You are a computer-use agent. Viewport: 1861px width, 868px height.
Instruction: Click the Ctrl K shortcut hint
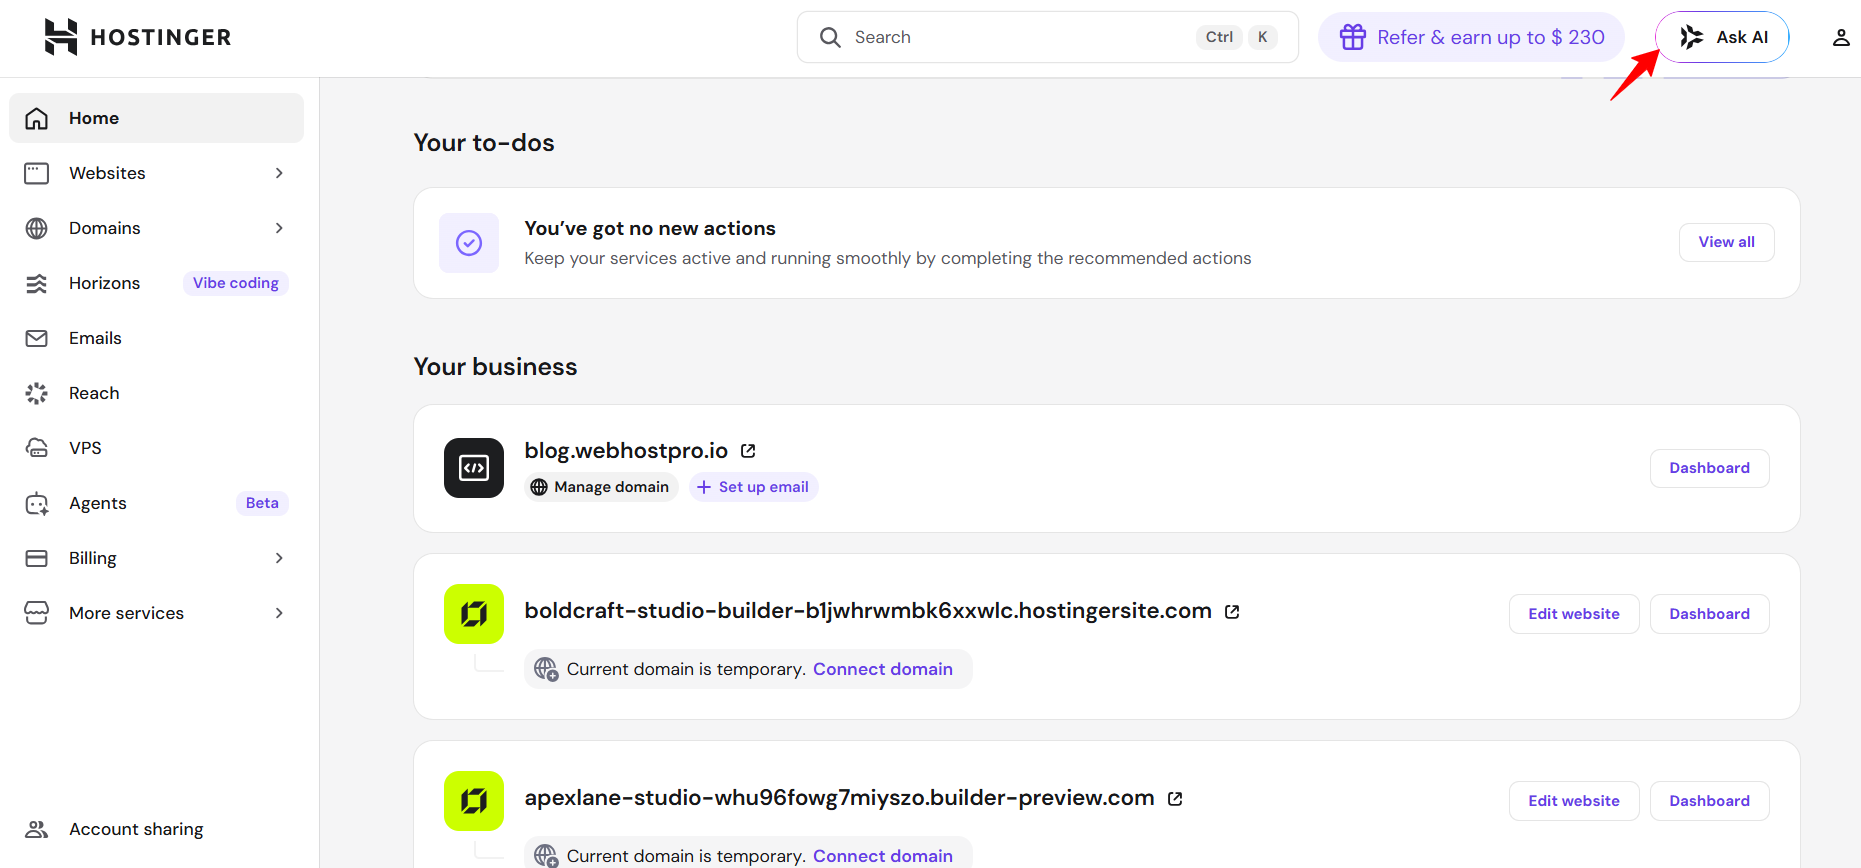coord(1237,37)
